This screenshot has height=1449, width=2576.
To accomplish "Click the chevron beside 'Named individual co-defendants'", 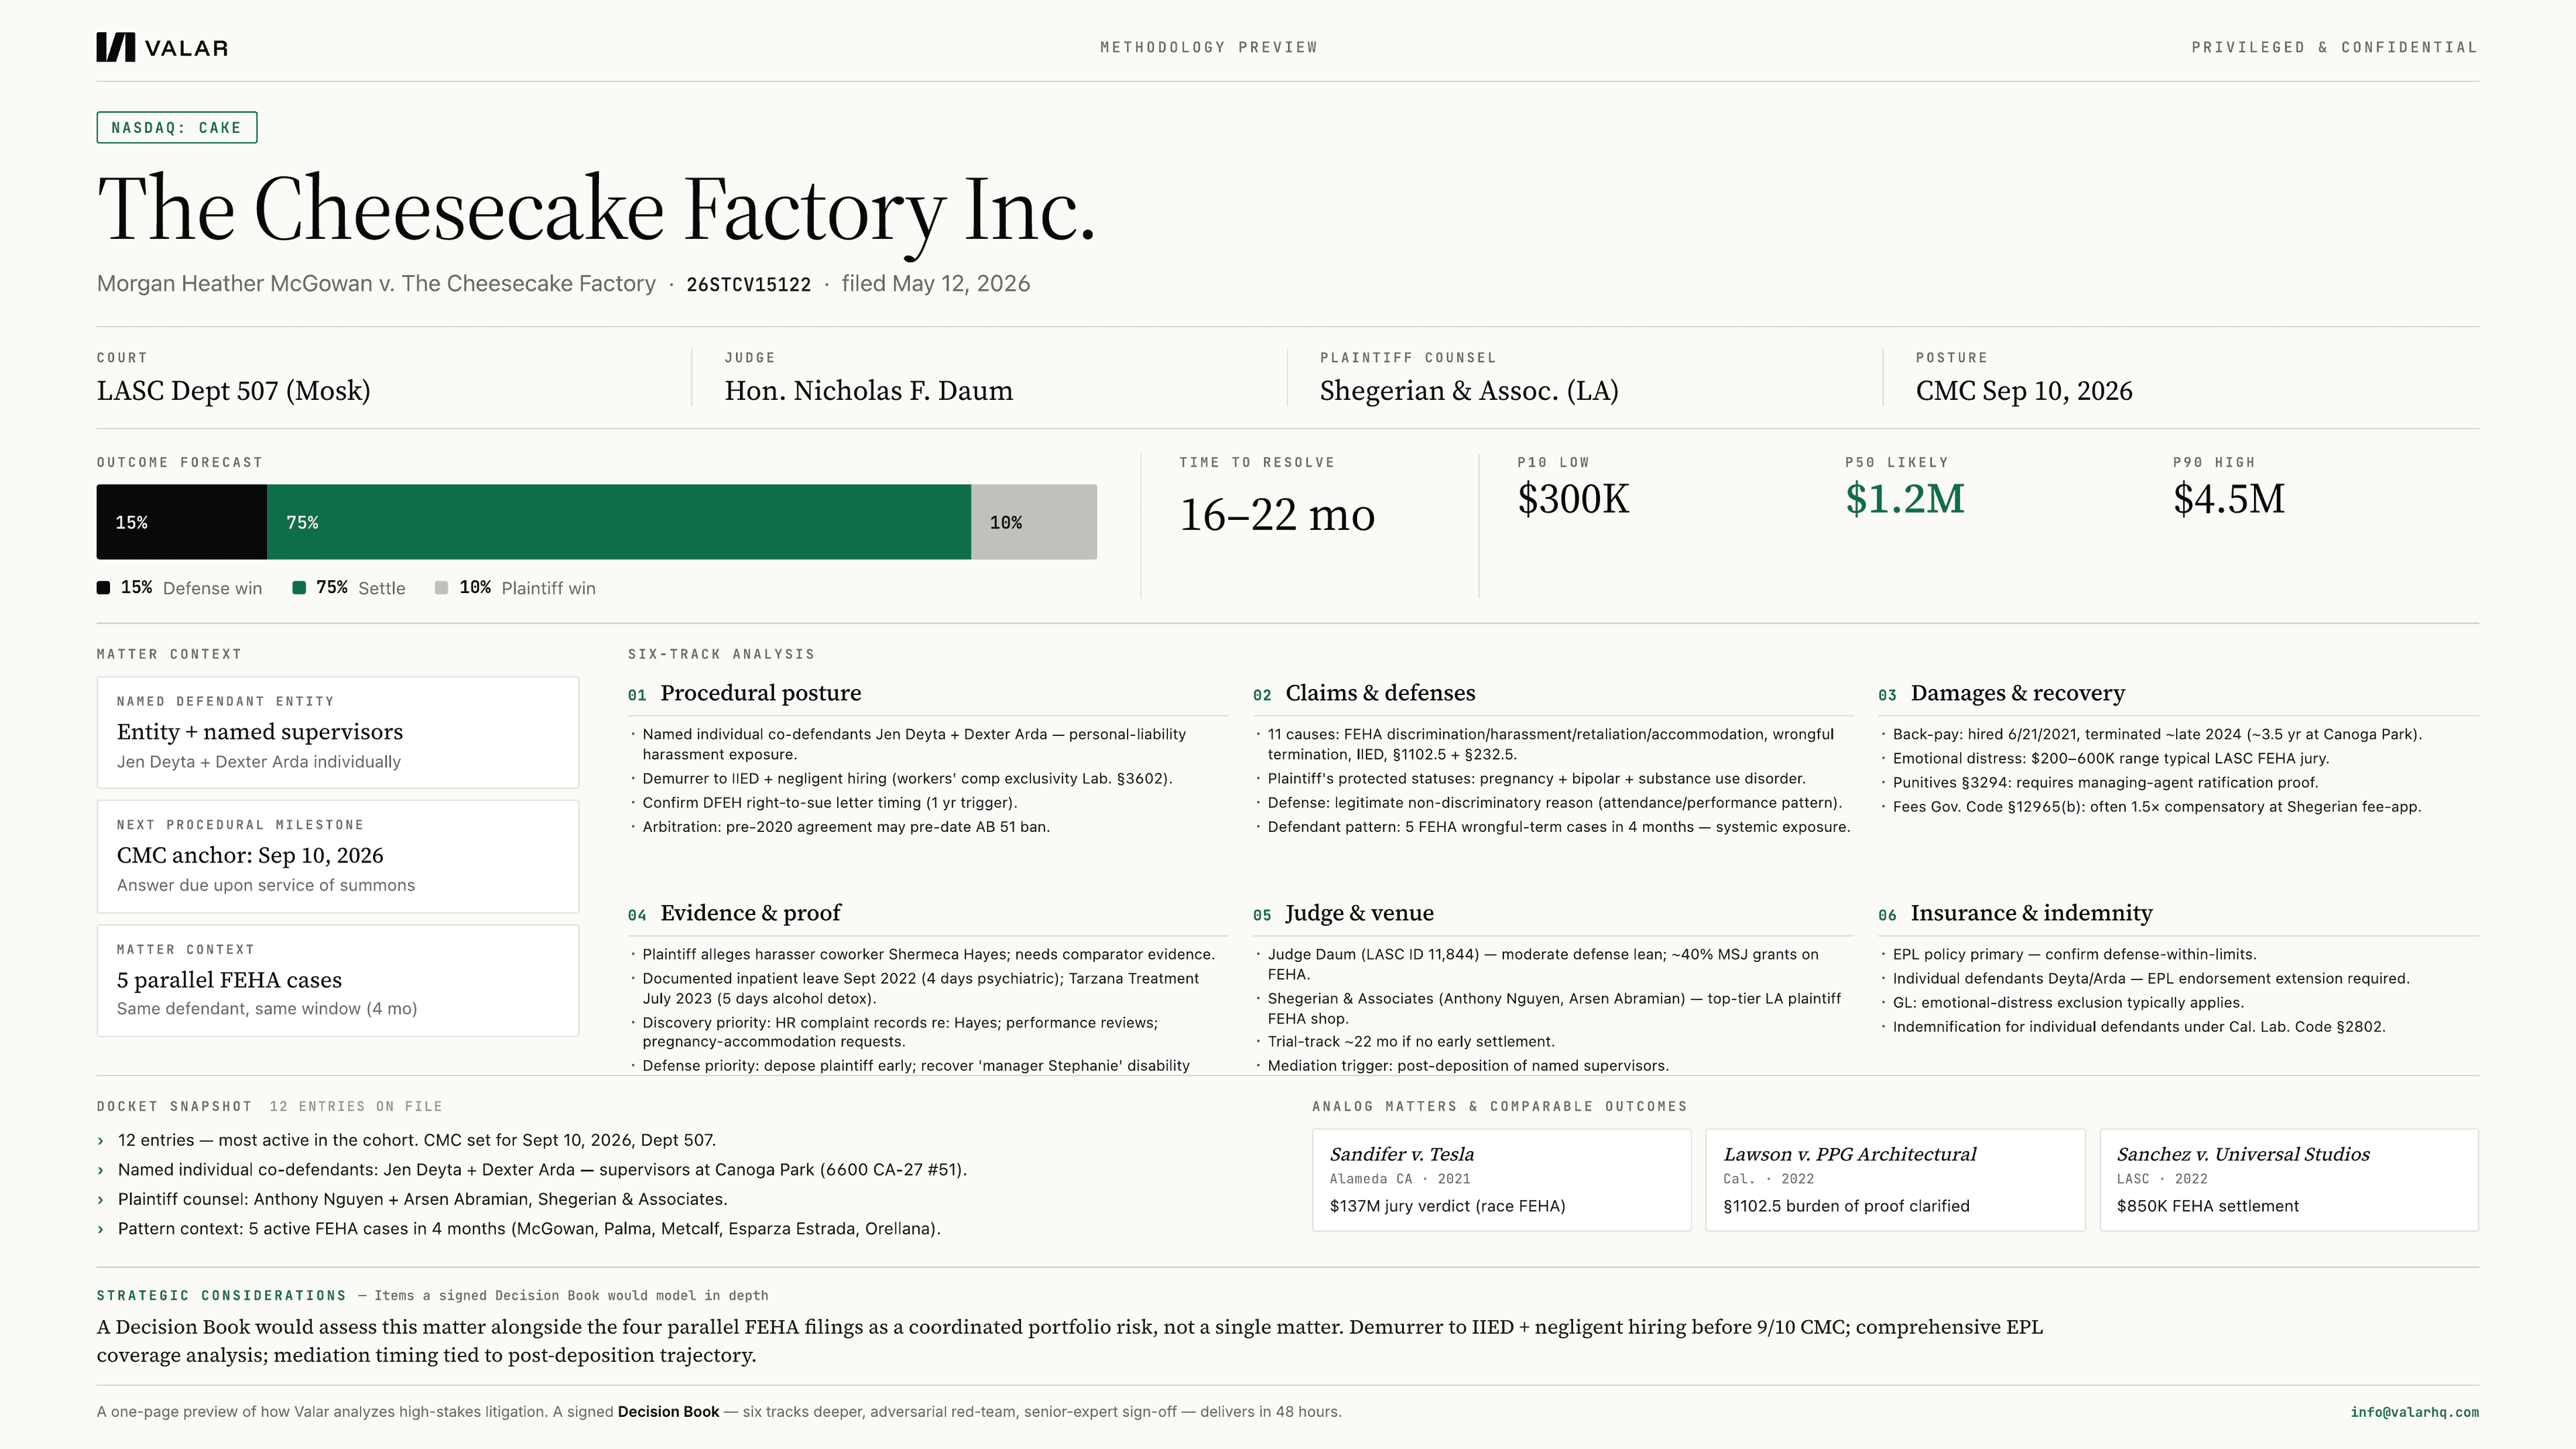I will pos(101,1170).
